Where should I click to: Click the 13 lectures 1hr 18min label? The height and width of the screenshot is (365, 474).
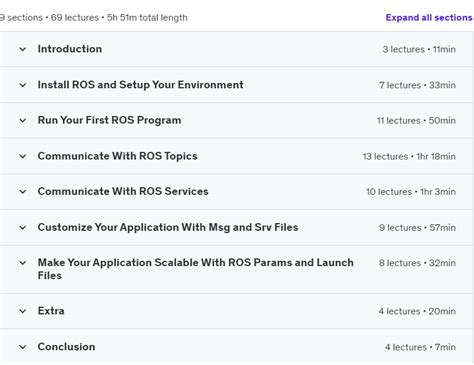point(409,156)
